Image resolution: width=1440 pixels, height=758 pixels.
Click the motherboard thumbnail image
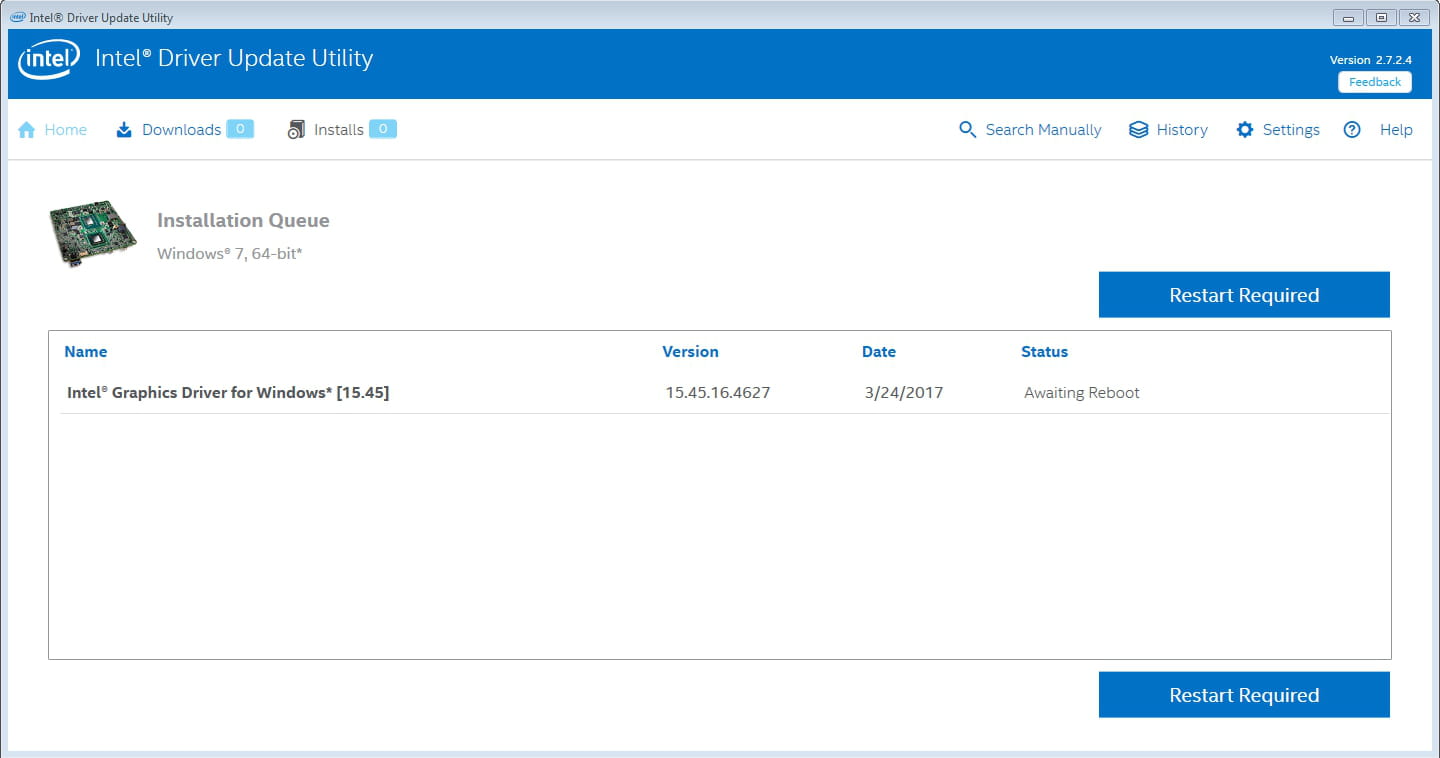[93, 234]
